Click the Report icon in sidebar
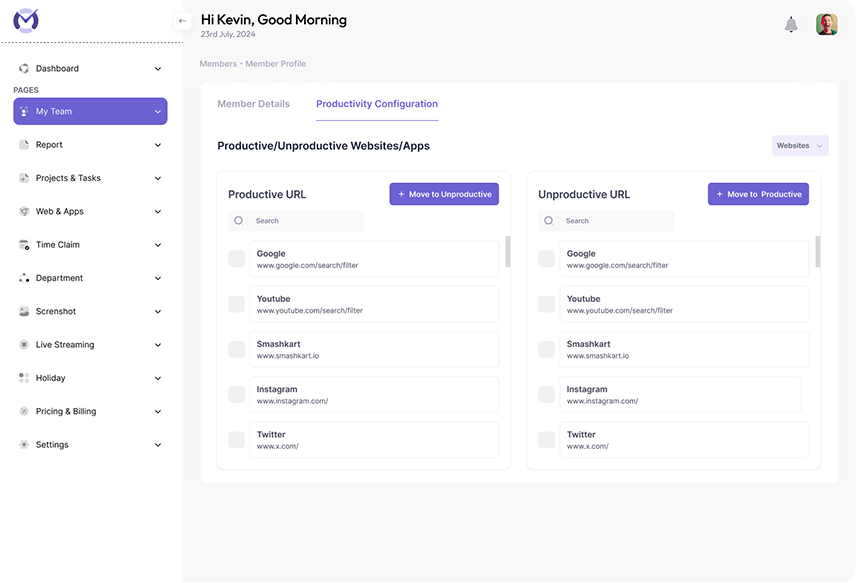 click(25, 145)
